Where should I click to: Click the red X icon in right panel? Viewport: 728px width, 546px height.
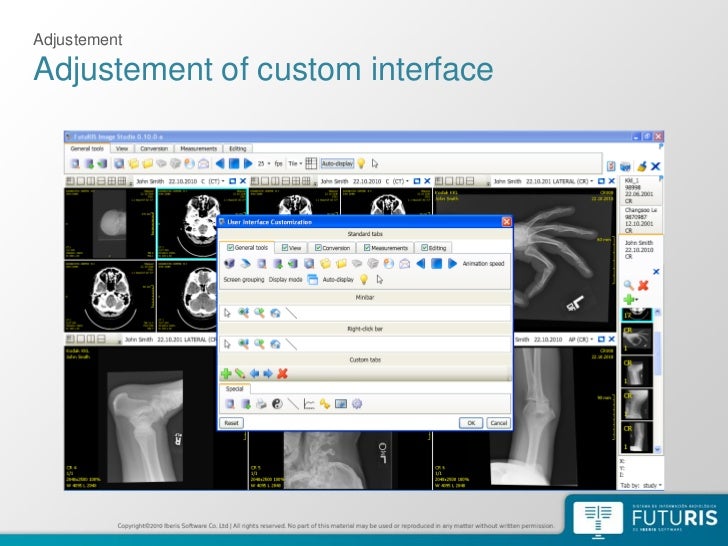click(x=643, y=286)
